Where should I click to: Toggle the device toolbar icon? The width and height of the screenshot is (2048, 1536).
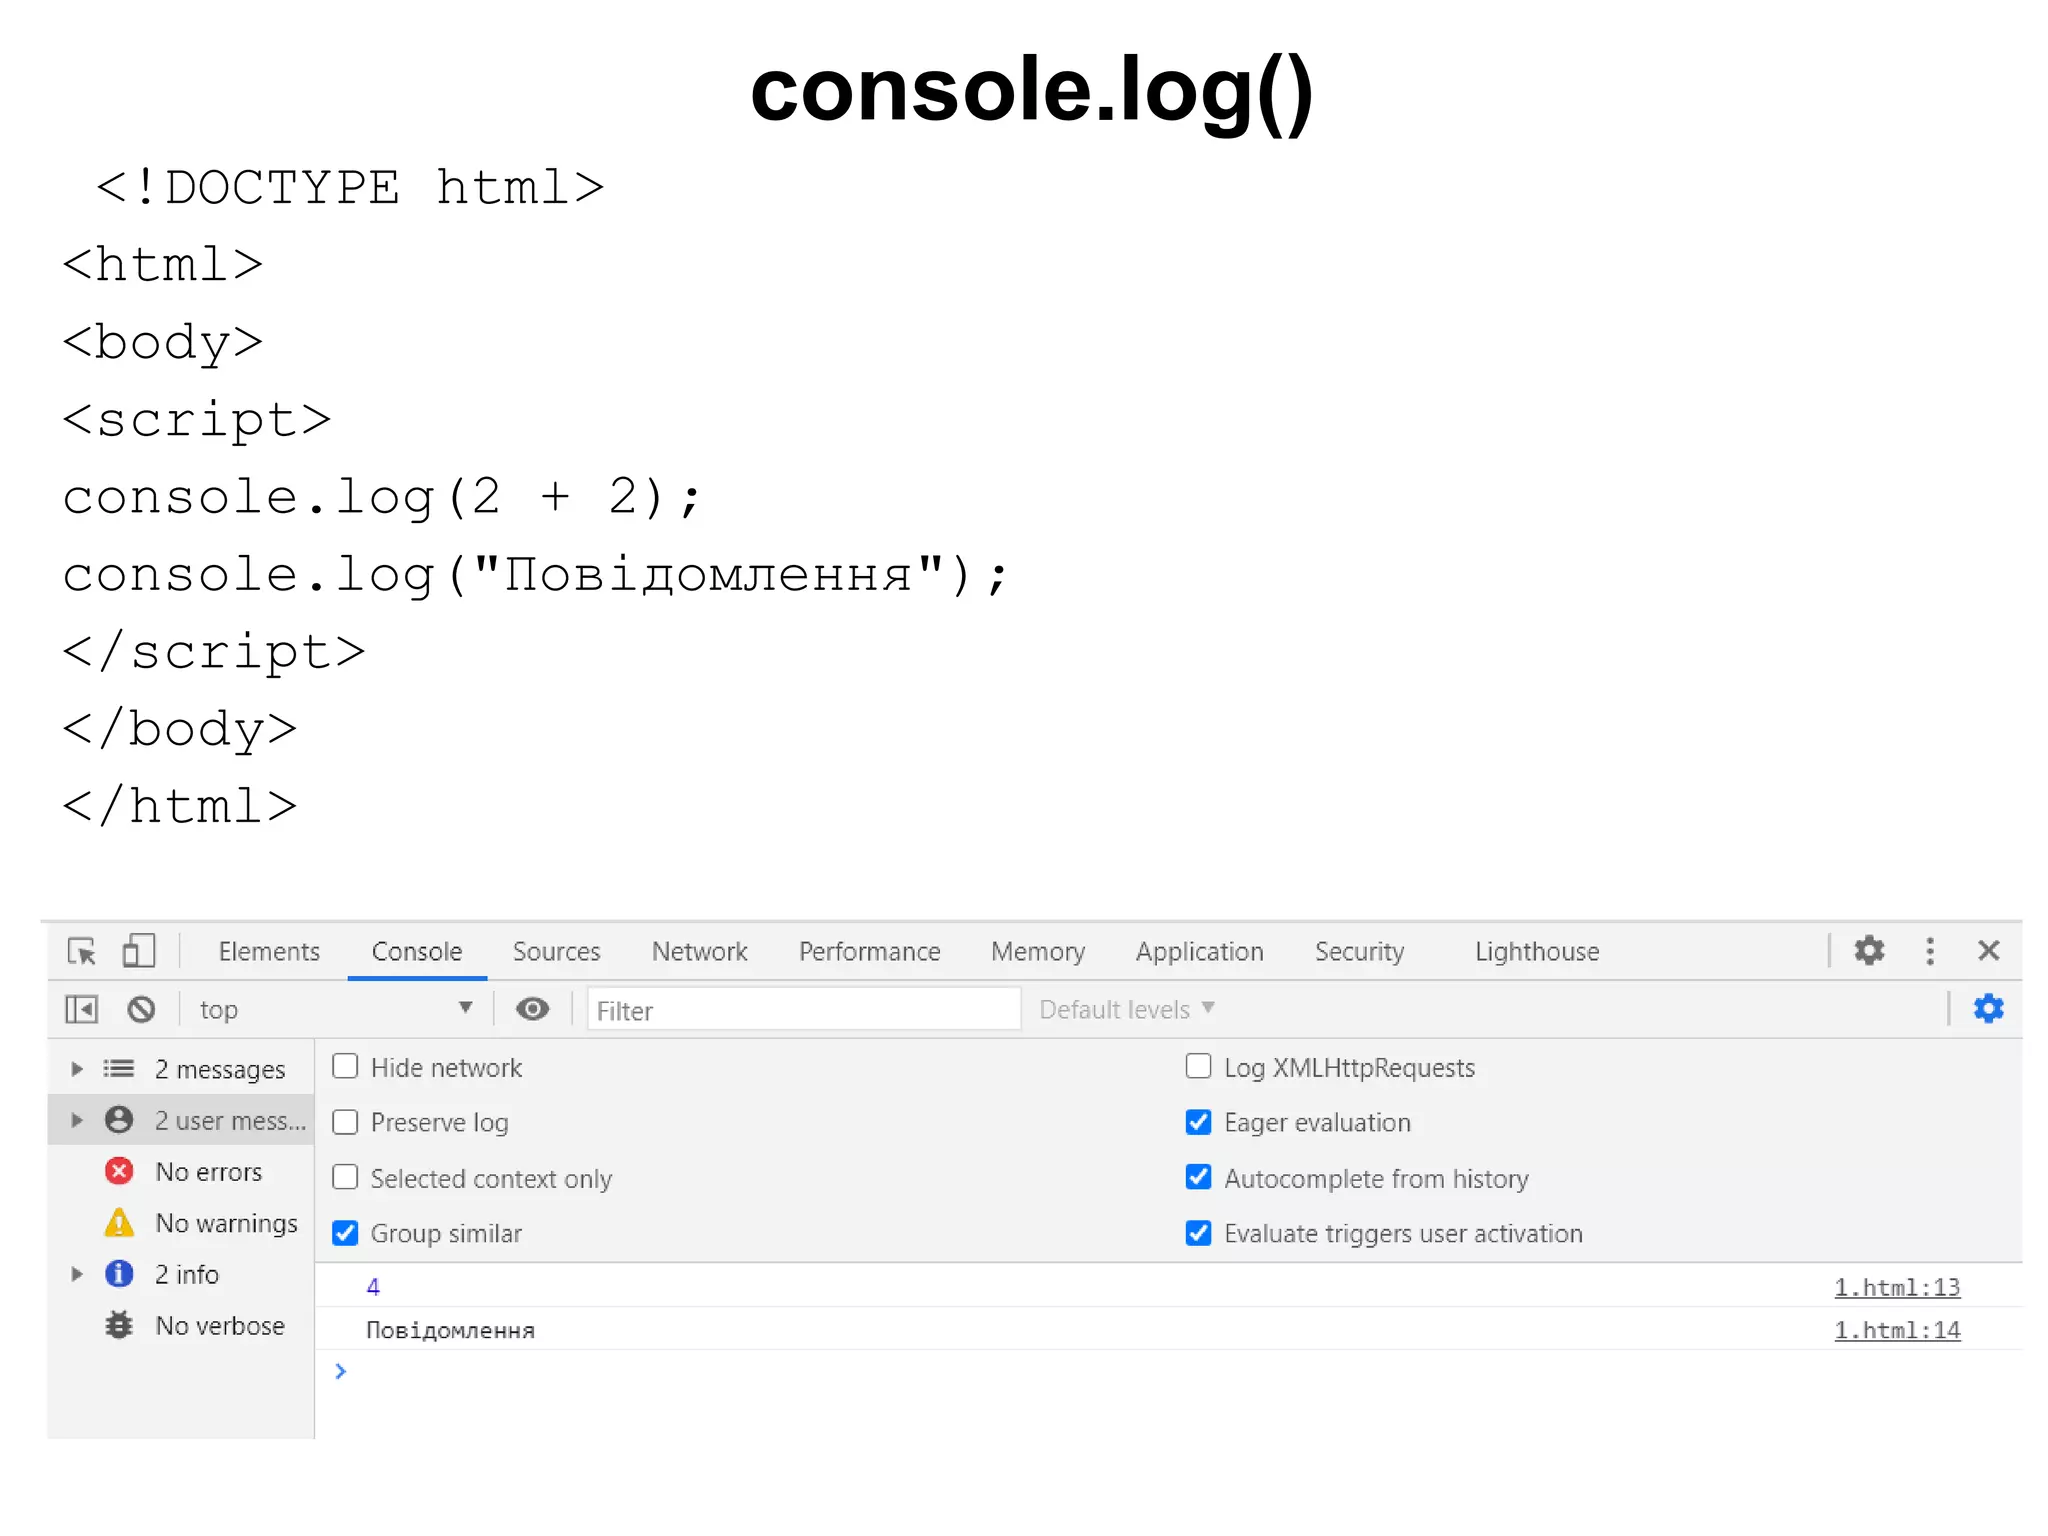pos(138,951)
